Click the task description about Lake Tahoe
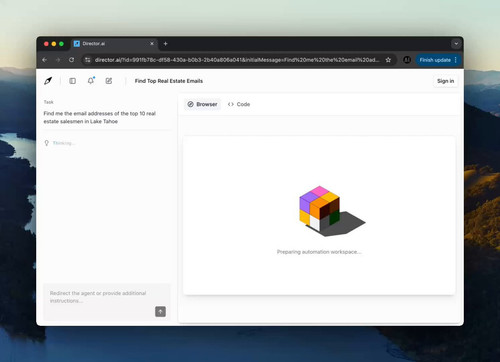Image resolution: width=500 pixels, height=362 pixels. (x=99, y=117)
